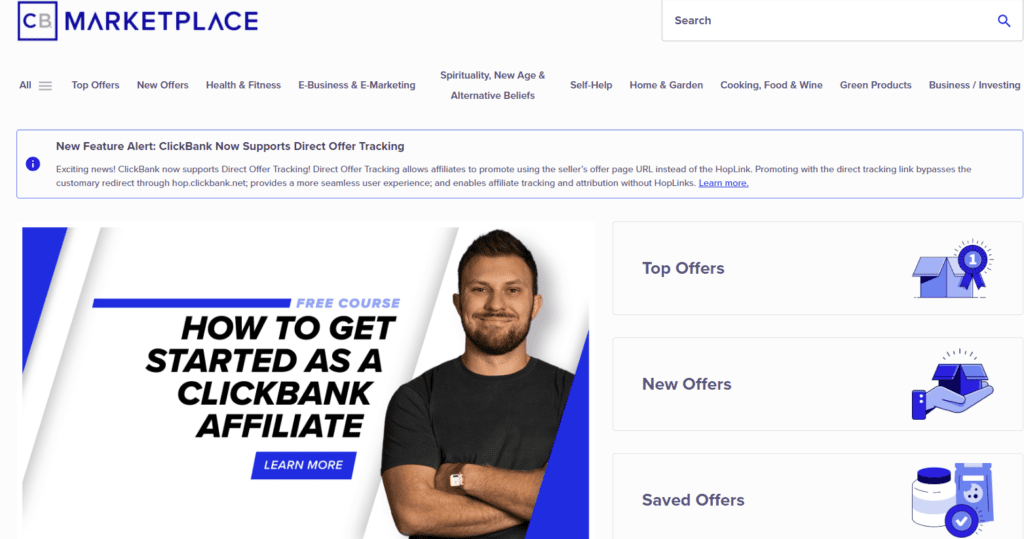Click the CB Marketplace logo
This screenshot has width=1024, height=539.
click(x=138, y=21)
